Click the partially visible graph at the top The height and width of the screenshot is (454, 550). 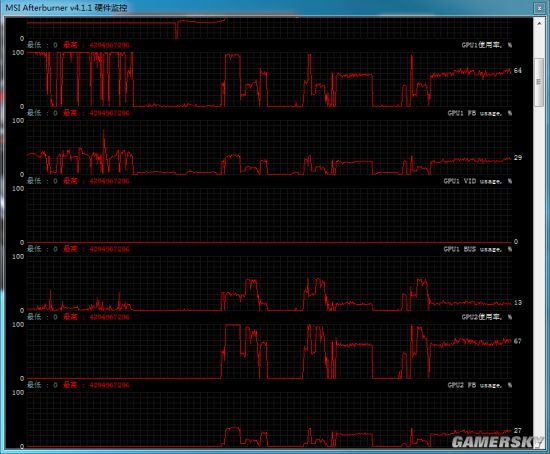pos(269,28)
